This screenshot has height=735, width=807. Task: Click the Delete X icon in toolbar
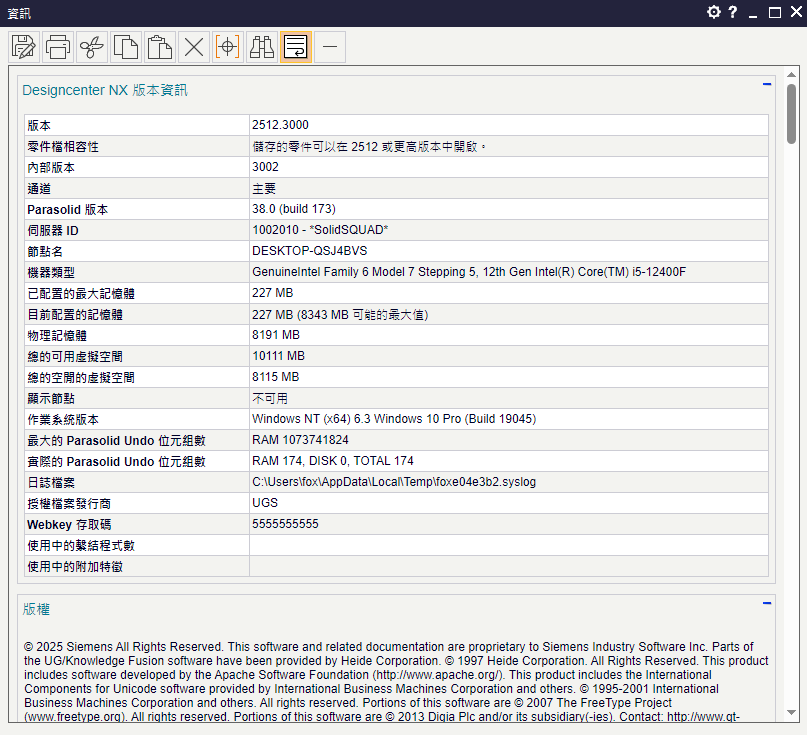(194, 47)
